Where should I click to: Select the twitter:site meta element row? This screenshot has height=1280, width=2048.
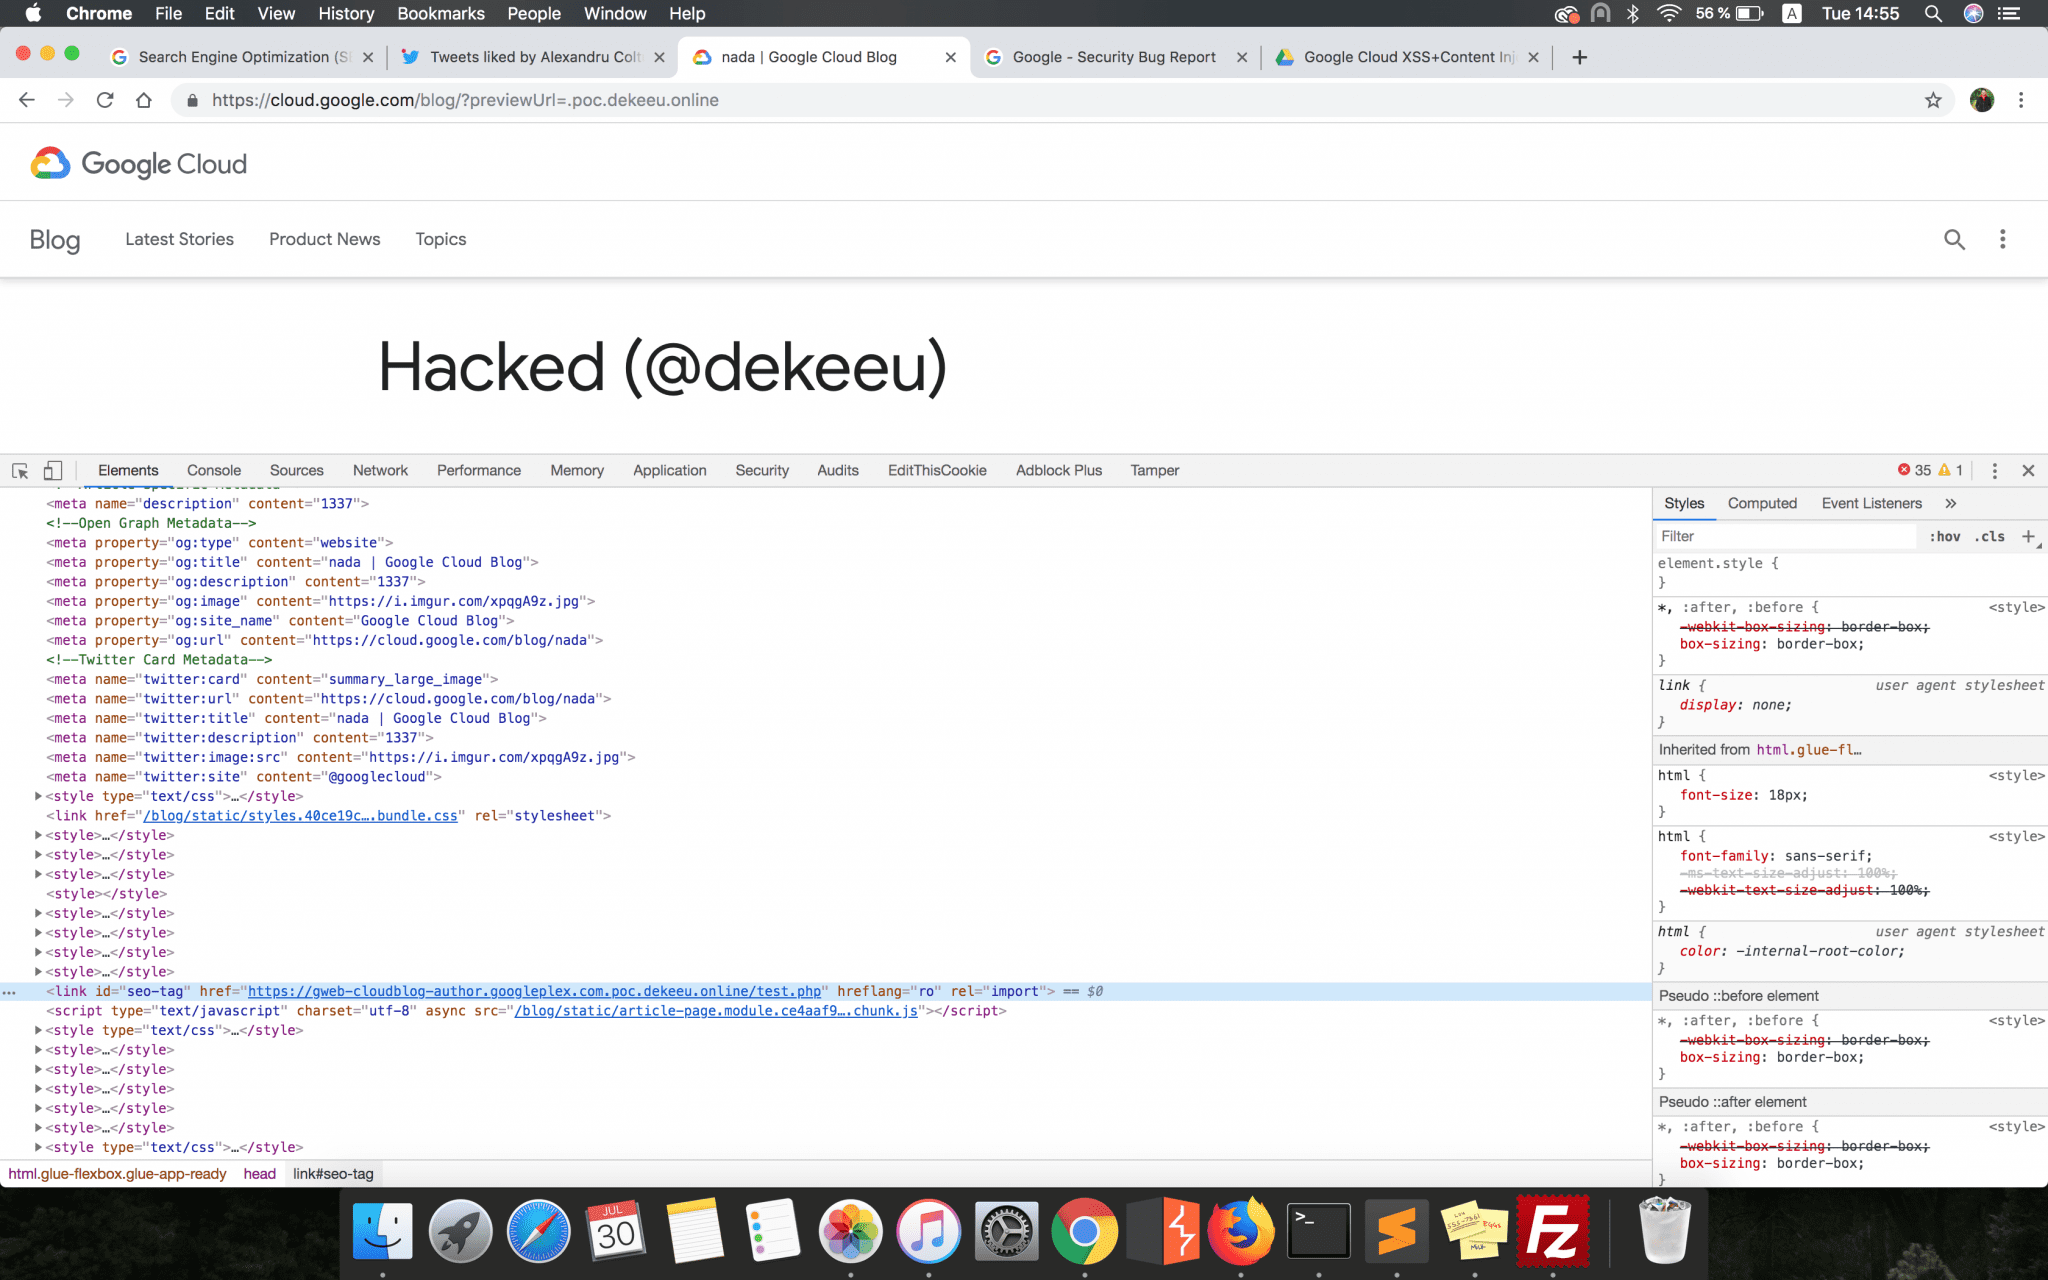tap(244, 777)
